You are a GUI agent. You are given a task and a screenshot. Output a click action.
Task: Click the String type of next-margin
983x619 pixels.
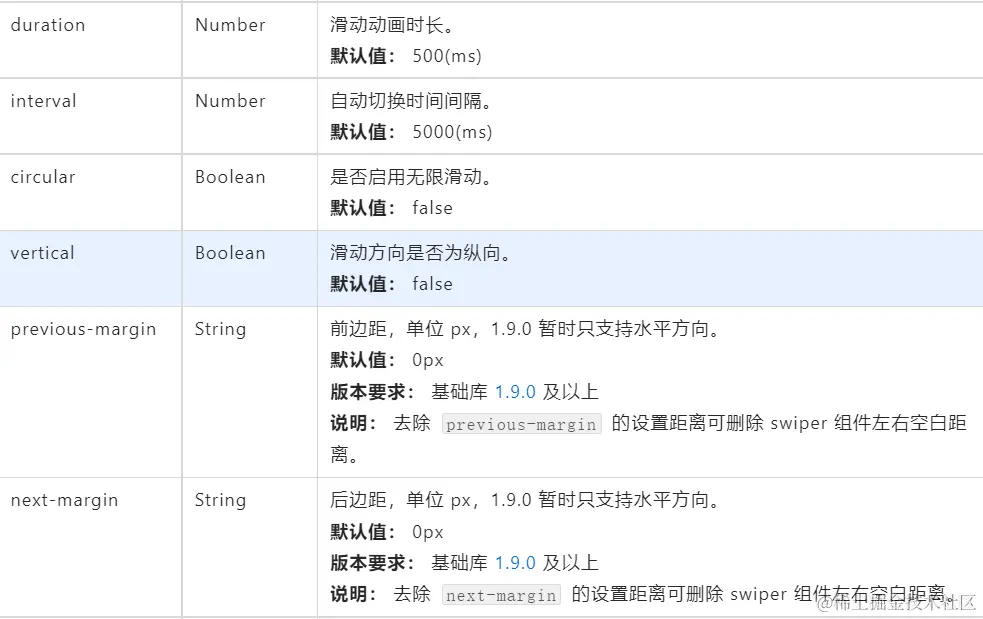(220, 500)
